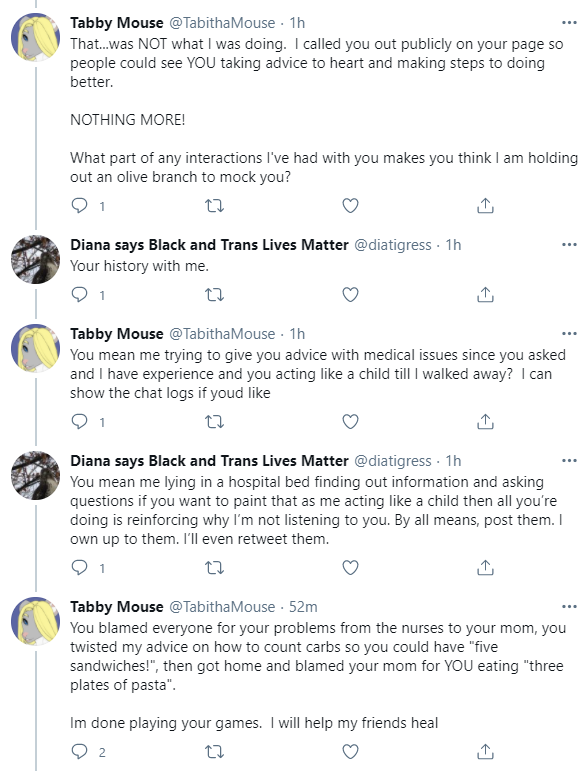This screenshot has height=771, width=587.
Task: Retweet the "NOTHING MORE!" tweet
Action: (214, 206)
